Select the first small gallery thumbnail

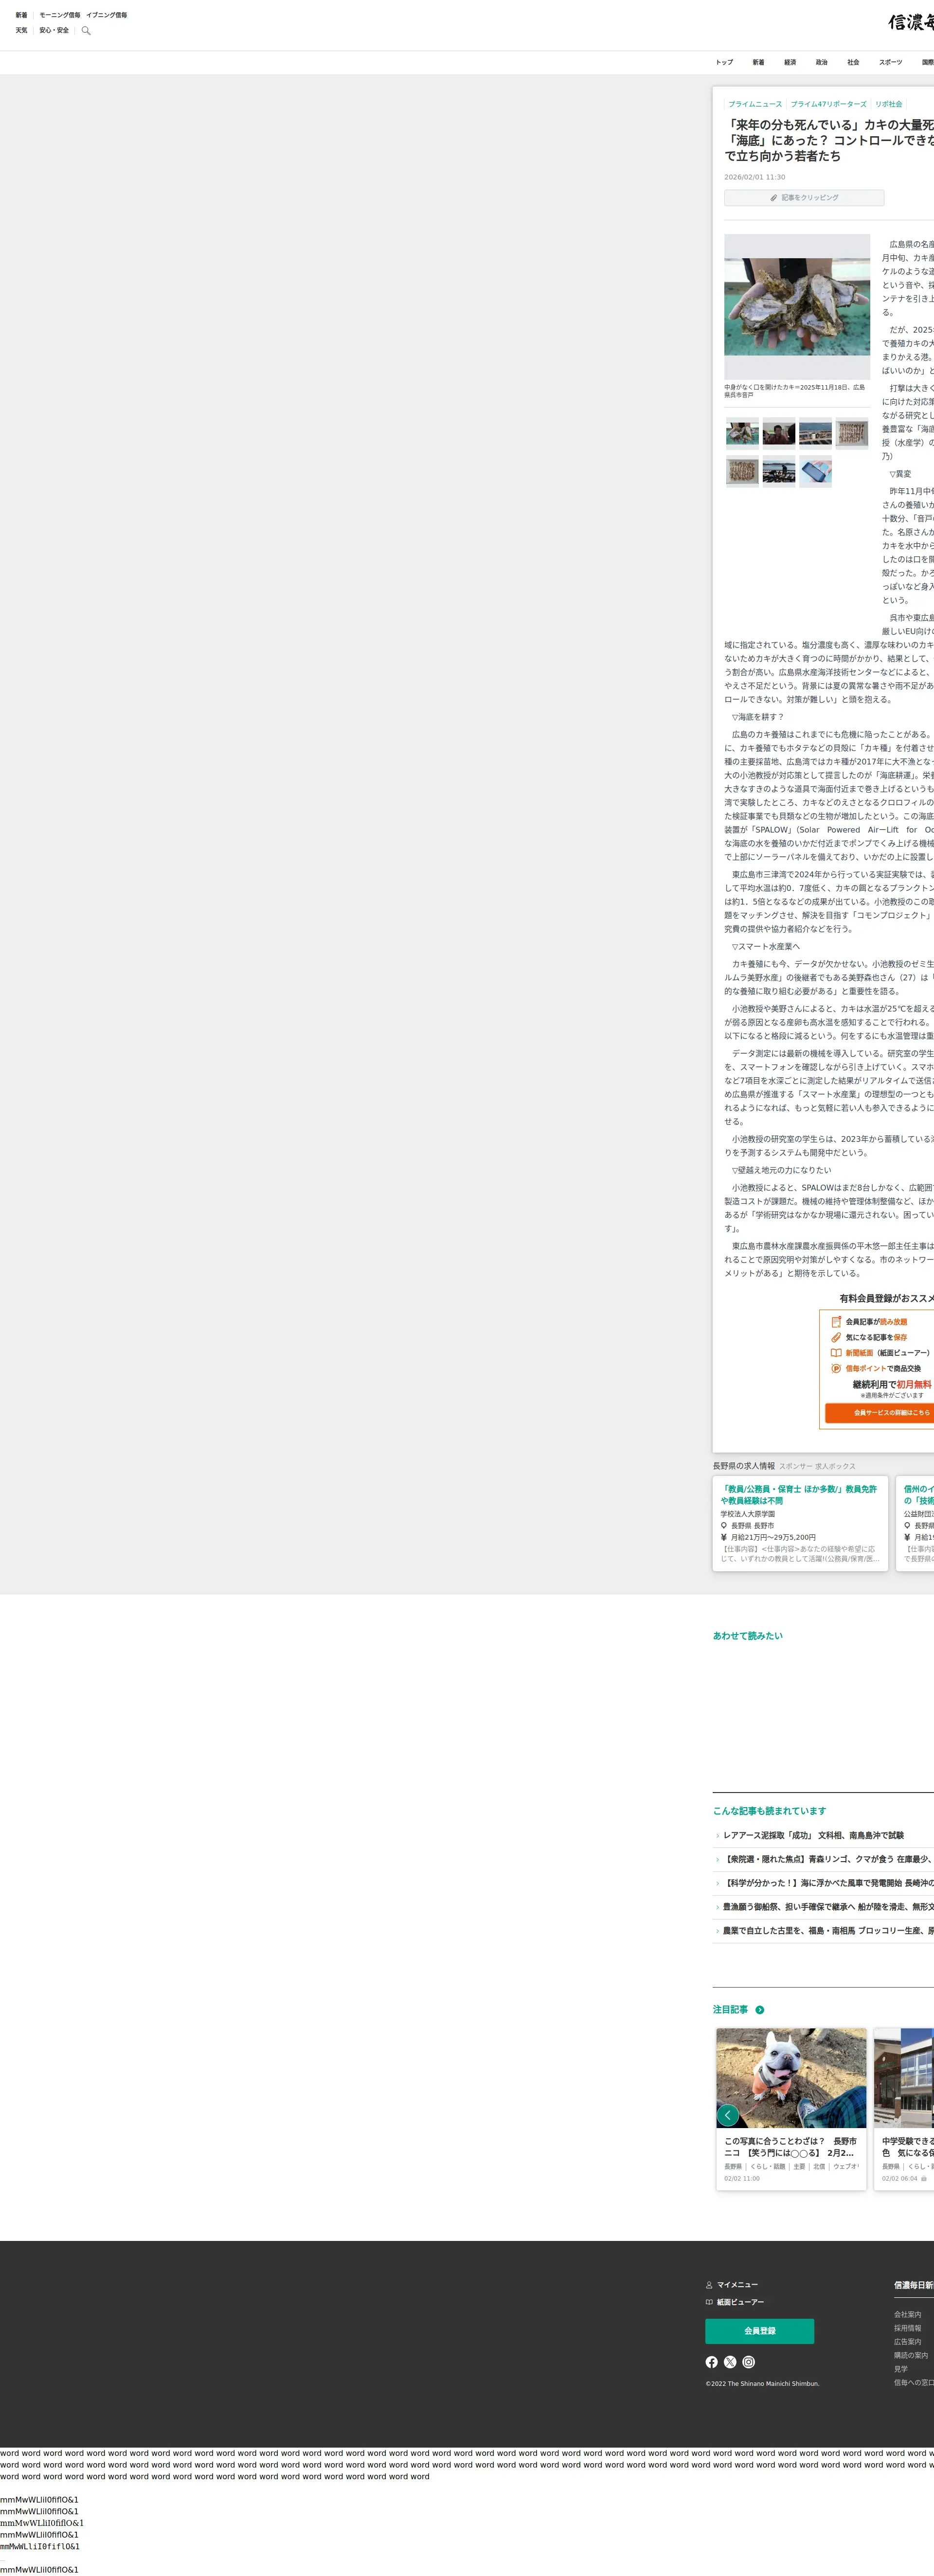pos(742,433)
